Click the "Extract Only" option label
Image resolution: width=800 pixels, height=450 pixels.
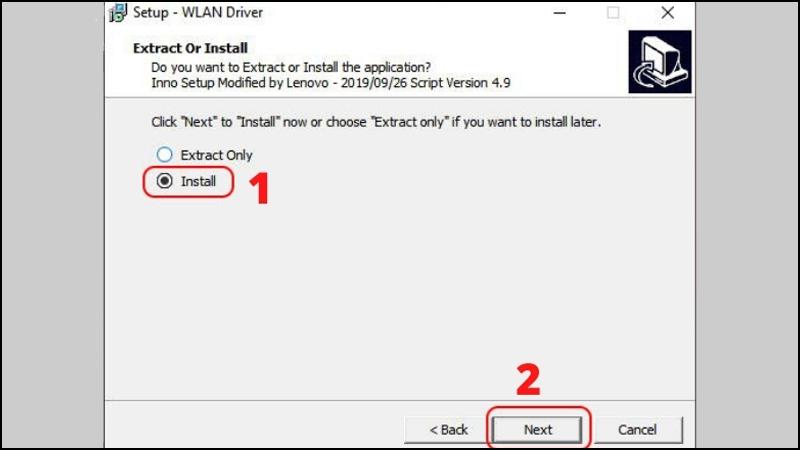[x=216, y=155]
